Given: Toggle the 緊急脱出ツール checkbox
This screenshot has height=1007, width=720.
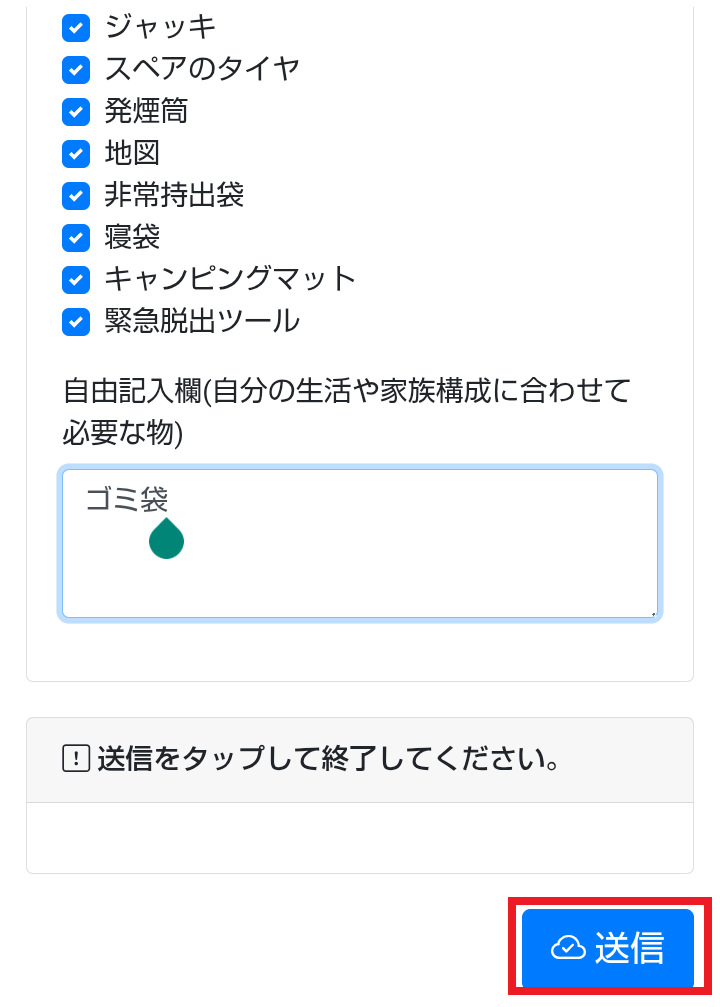Looking at the screenshot, I should click(76, 322).
